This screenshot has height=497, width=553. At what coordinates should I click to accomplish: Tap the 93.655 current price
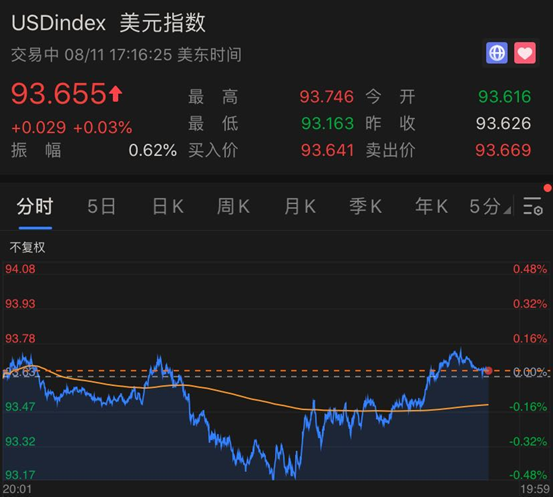coord(59,94)
